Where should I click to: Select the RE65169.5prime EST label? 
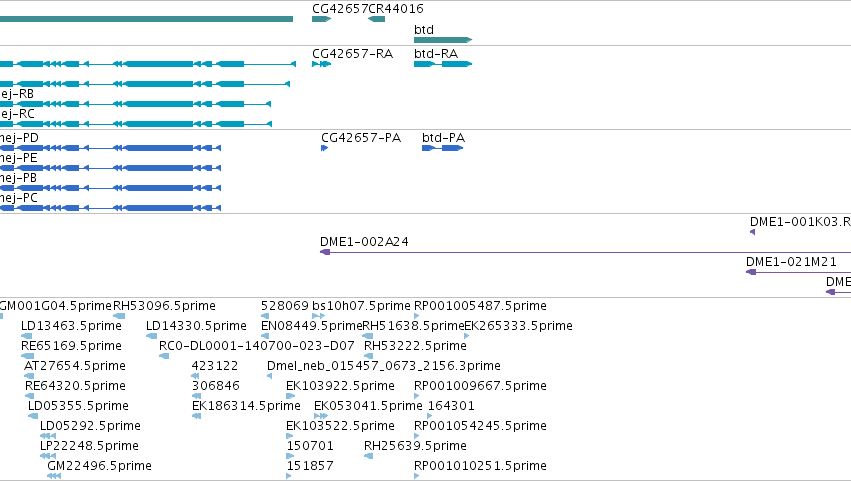[x=71, y=346]
